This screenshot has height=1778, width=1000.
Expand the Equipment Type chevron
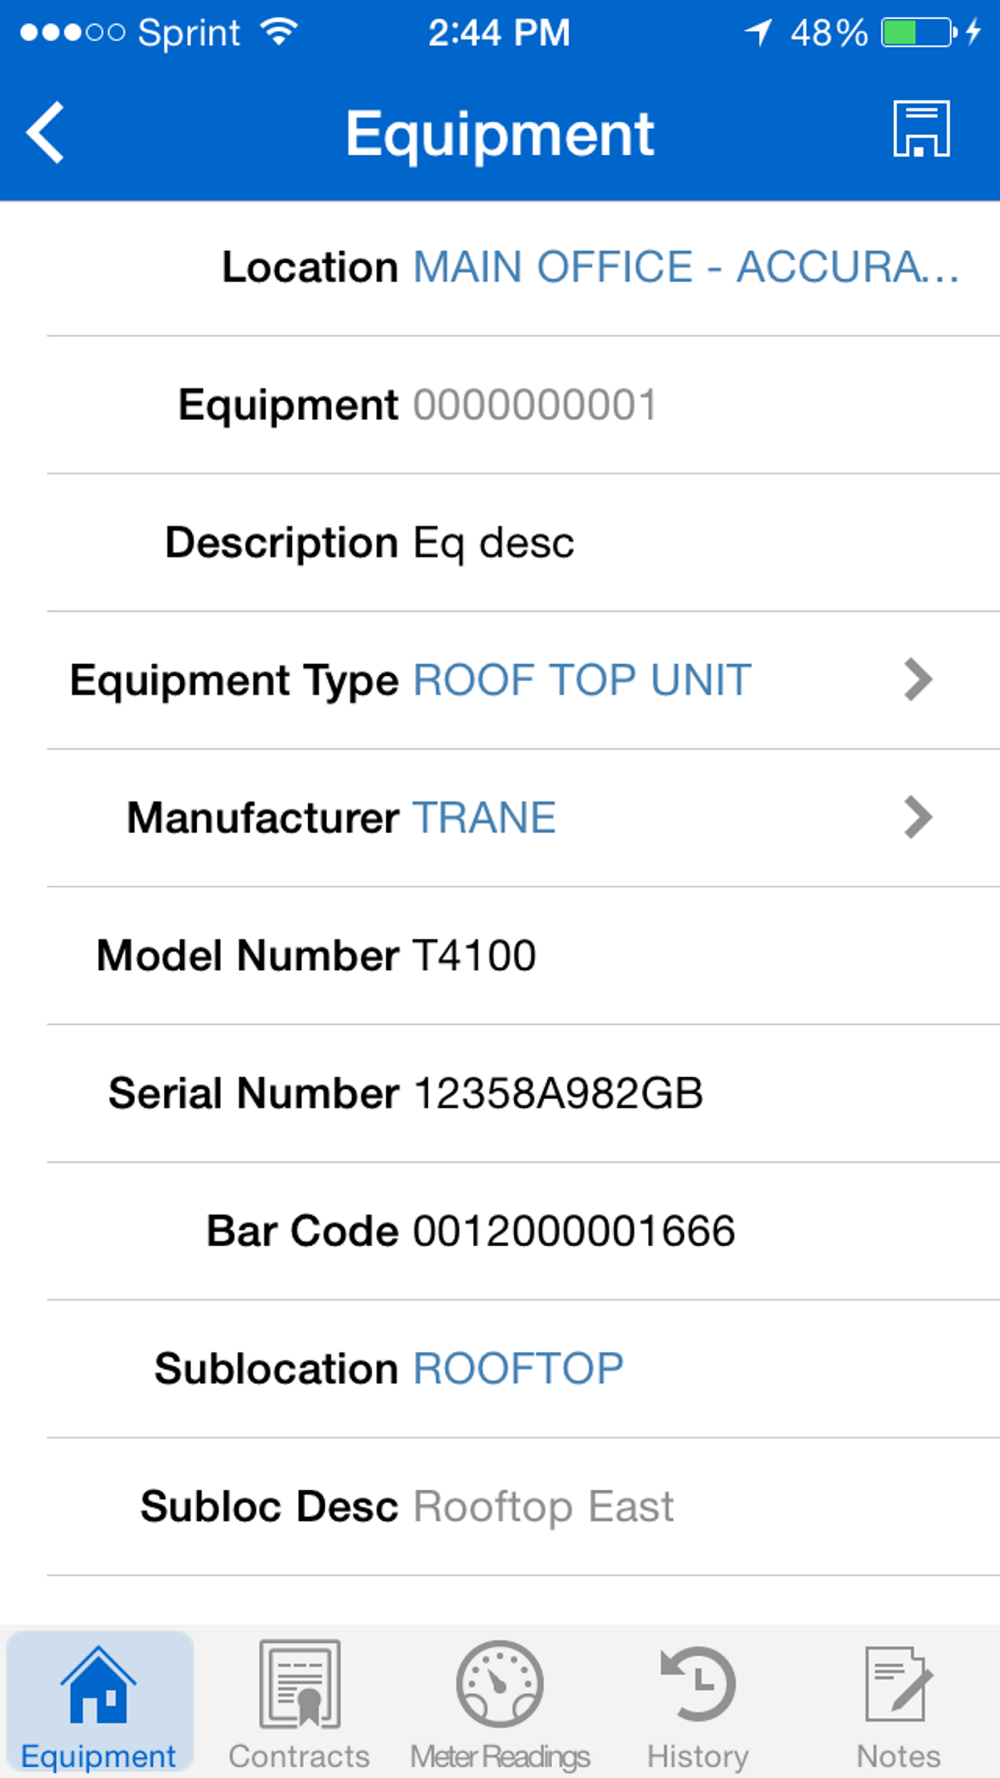918,680
